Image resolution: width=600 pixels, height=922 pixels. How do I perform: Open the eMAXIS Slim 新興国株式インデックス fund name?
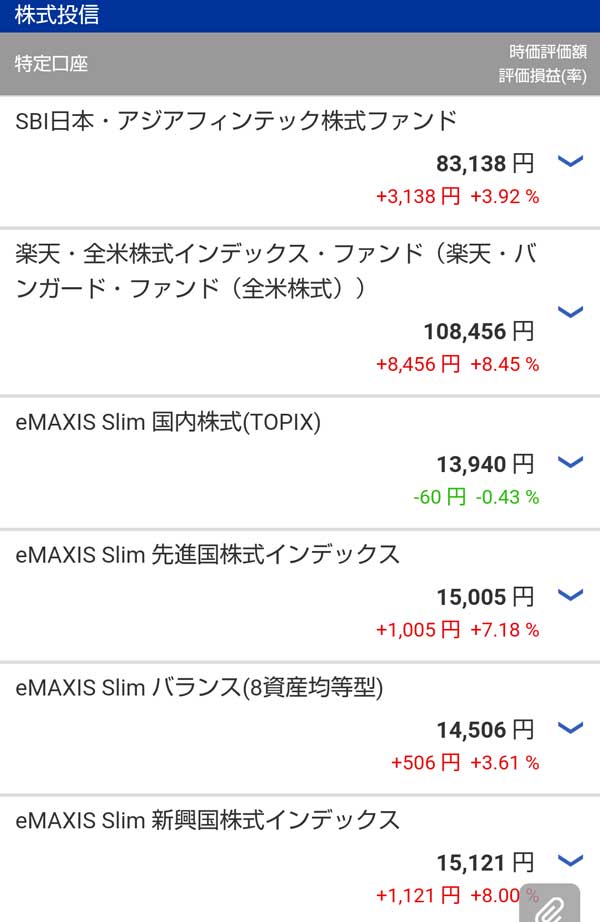[x=208, y=821]
